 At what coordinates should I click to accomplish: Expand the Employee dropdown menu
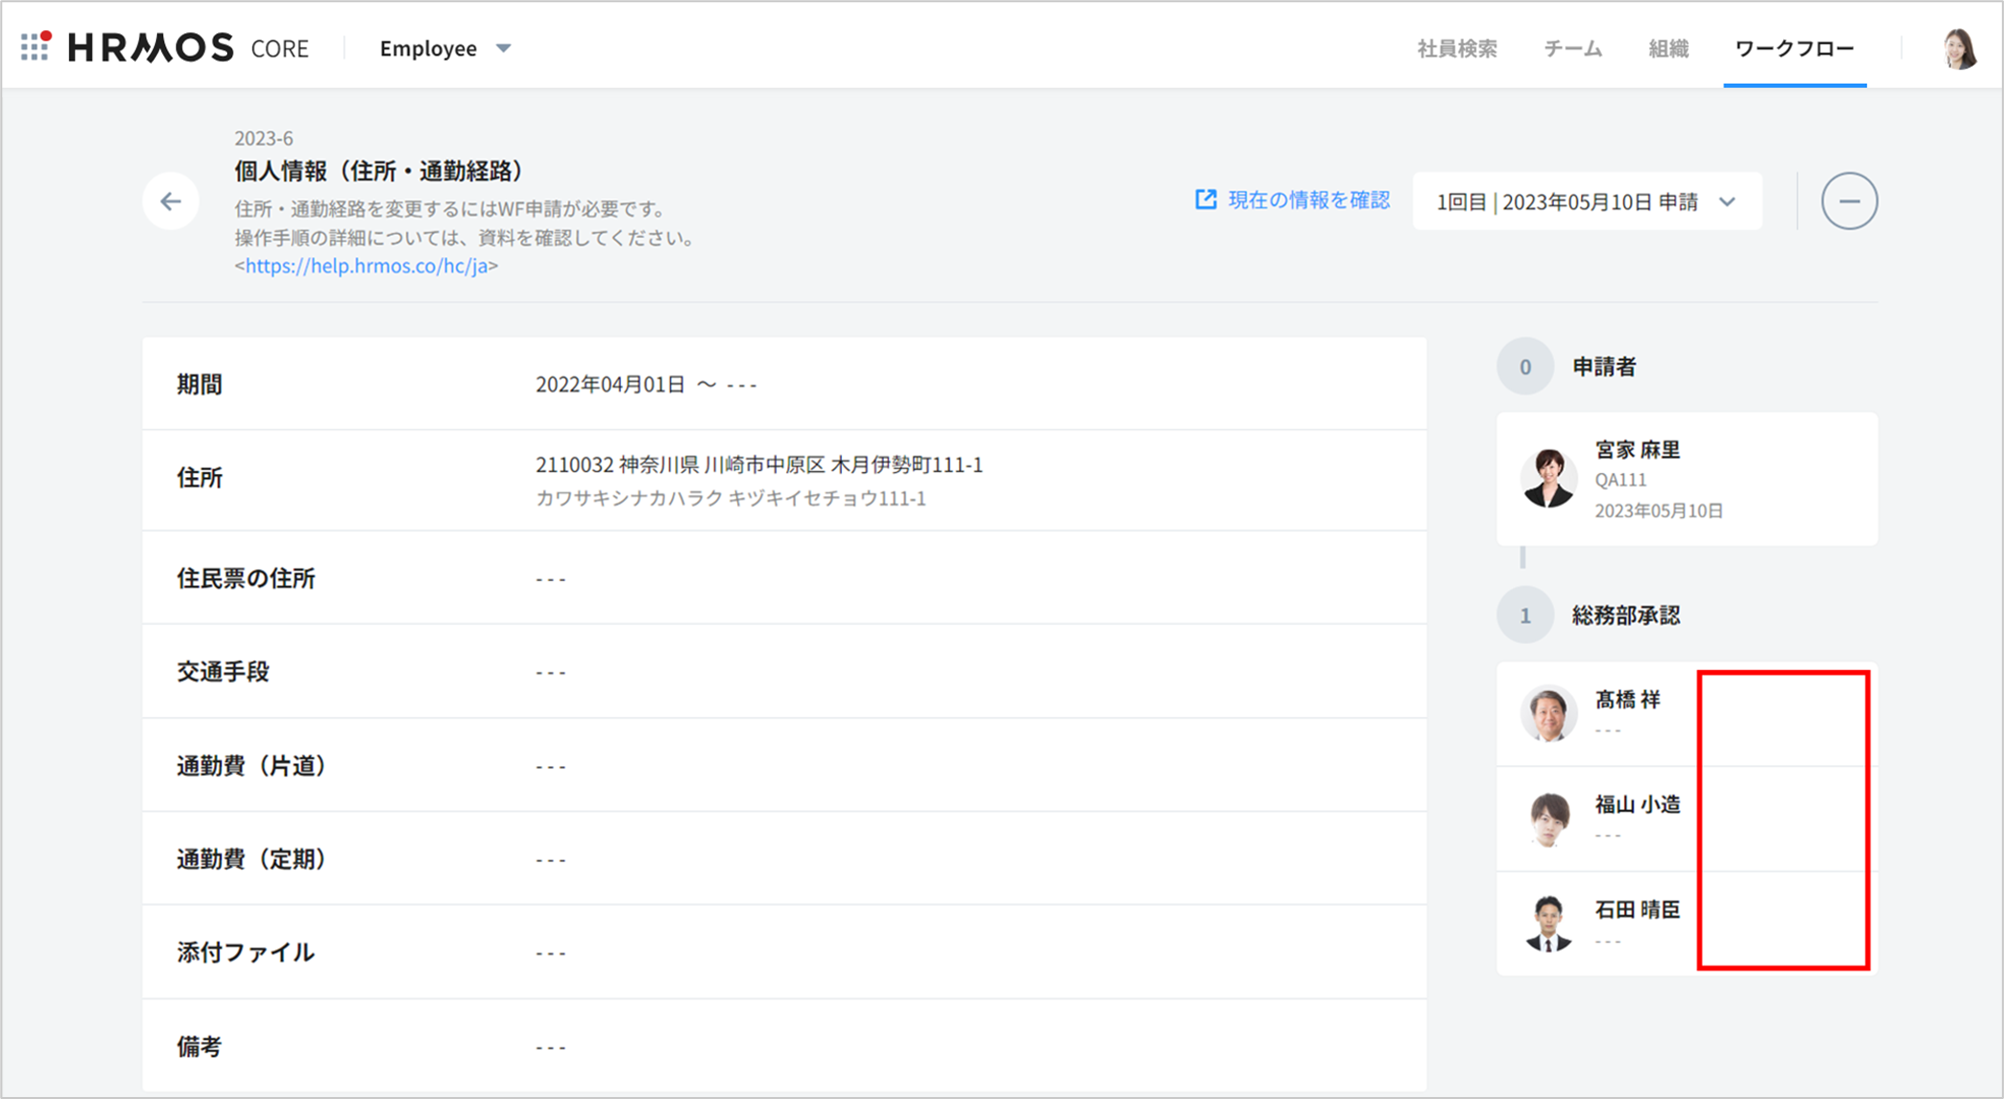445,48
